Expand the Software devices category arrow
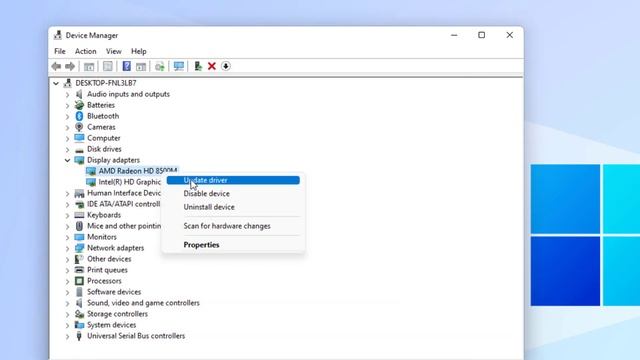This screenshot has height=360, width=640. click(x=67, y=293)
